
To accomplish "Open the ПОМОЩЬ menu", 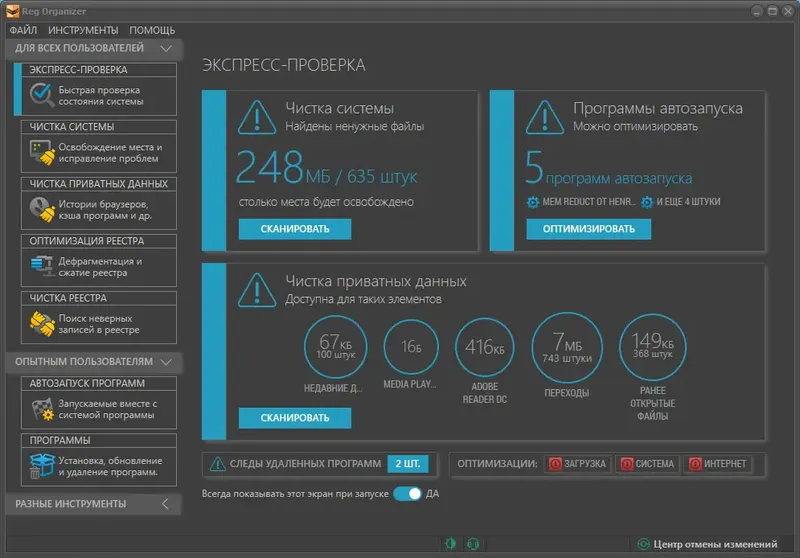I will coord(152,30).
